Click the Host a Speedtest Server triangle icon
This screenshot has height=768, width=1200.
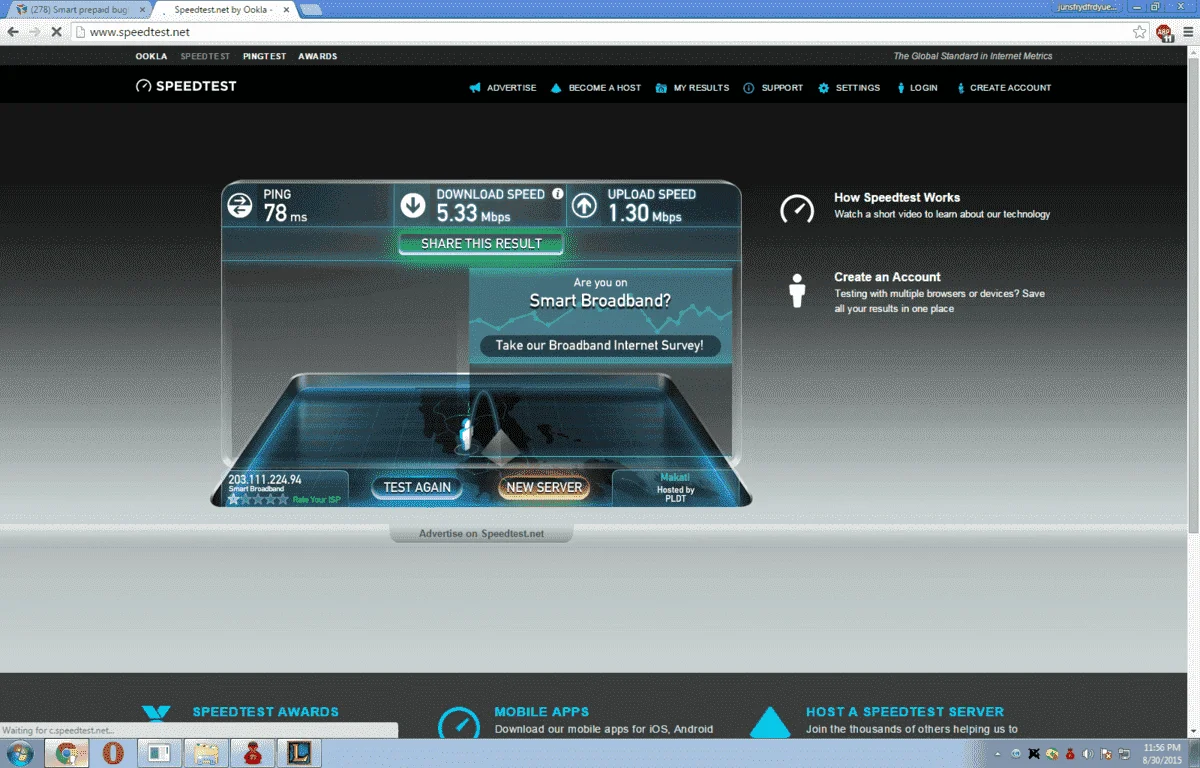[x=770, y=723]
